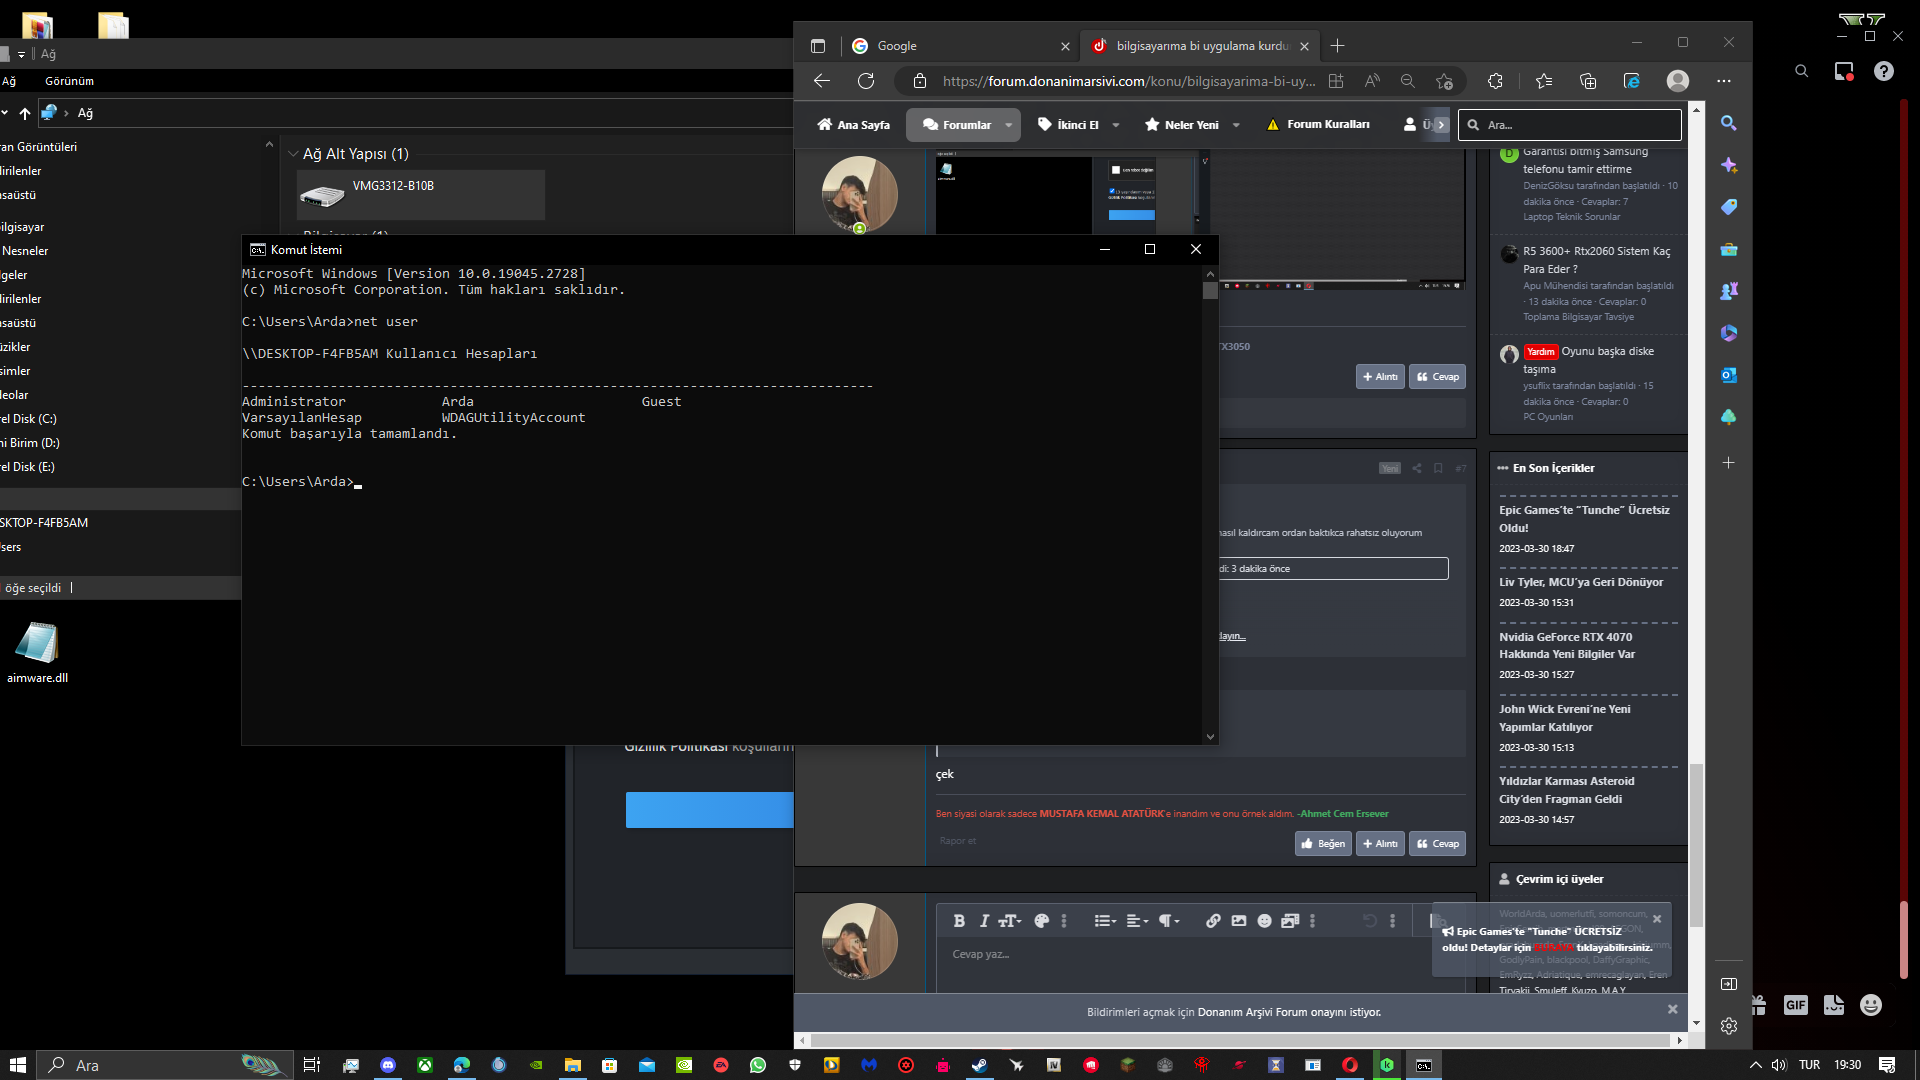Expand İkinci El menu dropdown arrow
Screen dimensions: 1920x1080
[x=1116, y=125]
